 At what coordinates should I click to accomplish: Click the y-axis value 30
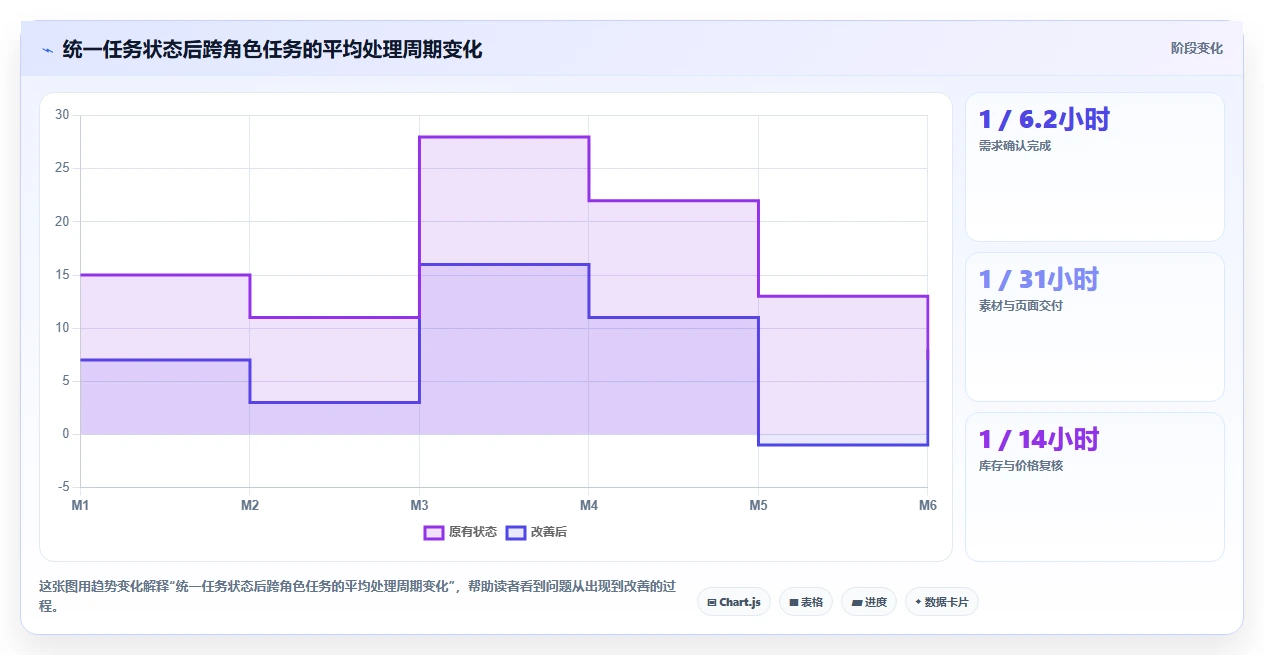[62, 115]
